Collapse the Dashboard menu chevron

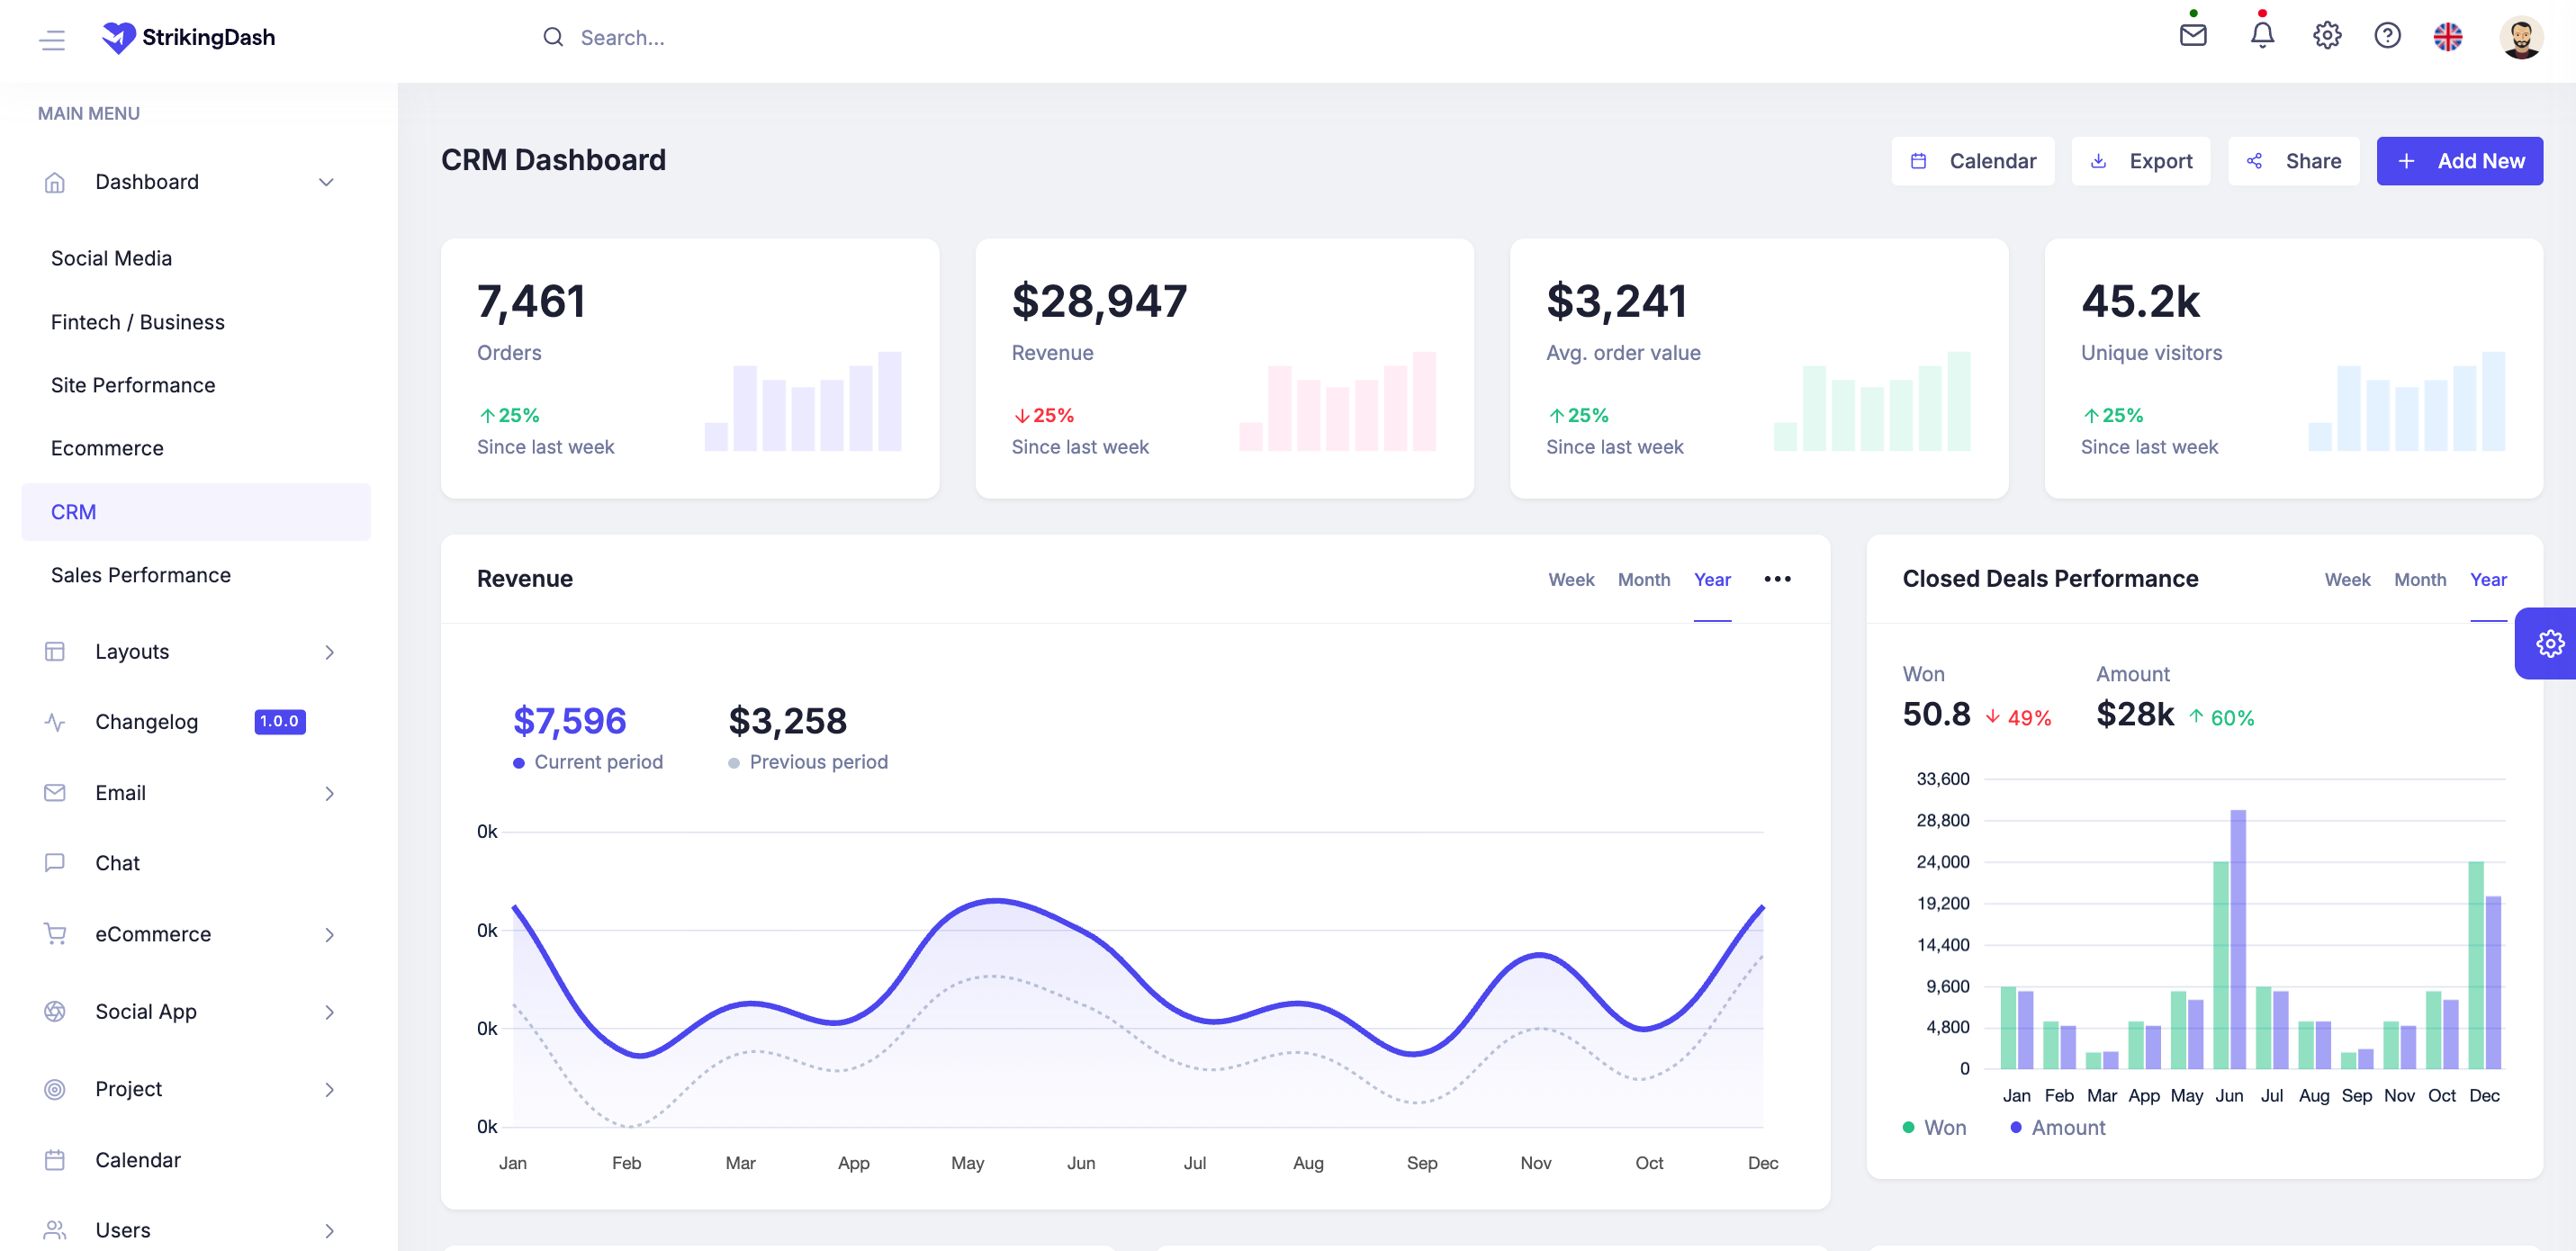(x=326, y=182)
